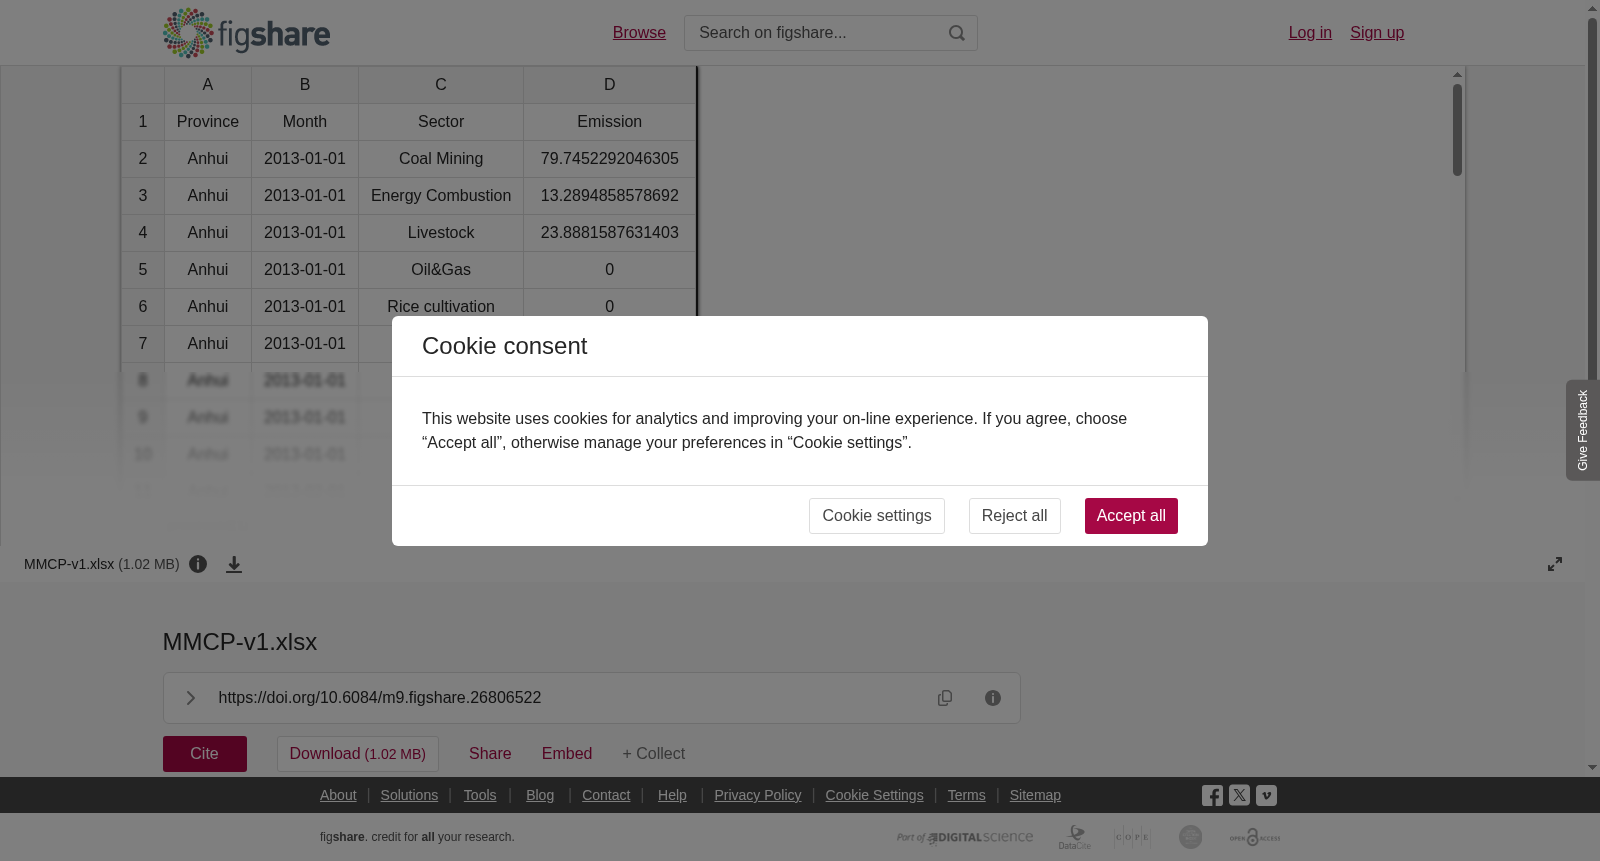Click cell with 23.8881587631403
The width and height of the screenshot is (1600, 861).
point(610,233)
